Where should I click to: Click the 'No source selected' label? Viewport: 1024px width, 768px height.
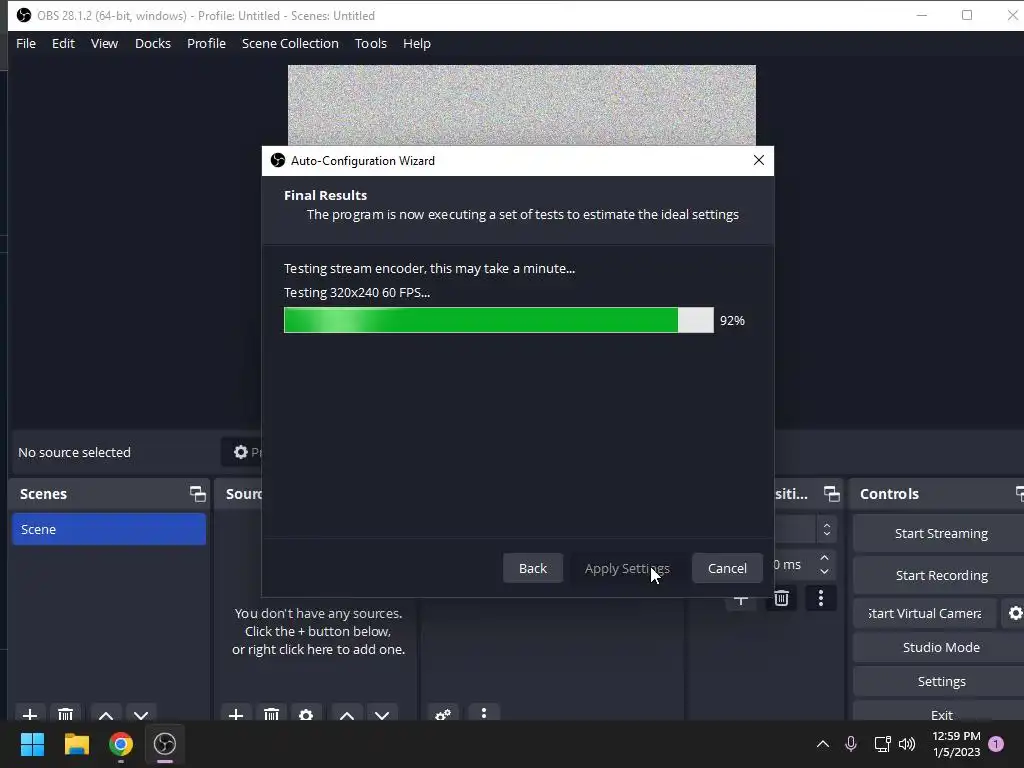(74, 453)
